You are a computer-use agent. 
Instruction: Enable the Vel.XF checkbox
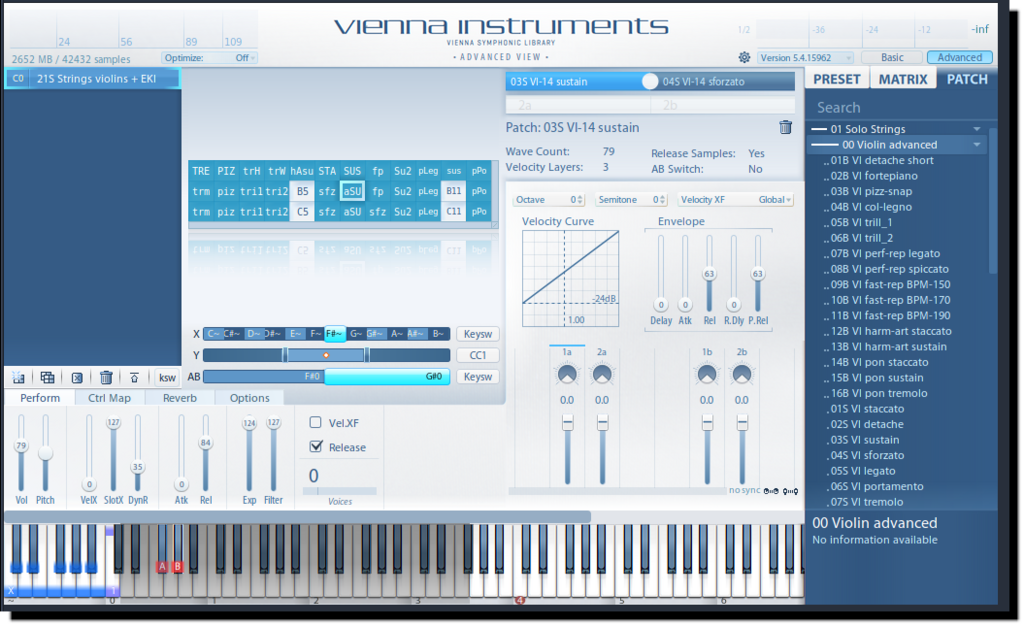pos(315,422)
